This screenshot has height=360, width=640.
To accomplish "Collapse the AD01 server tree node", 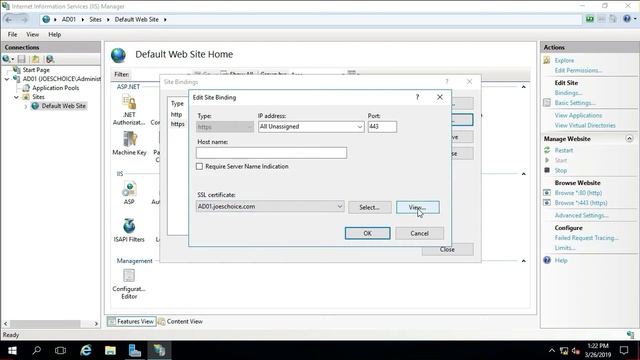I will pos(7,79).
